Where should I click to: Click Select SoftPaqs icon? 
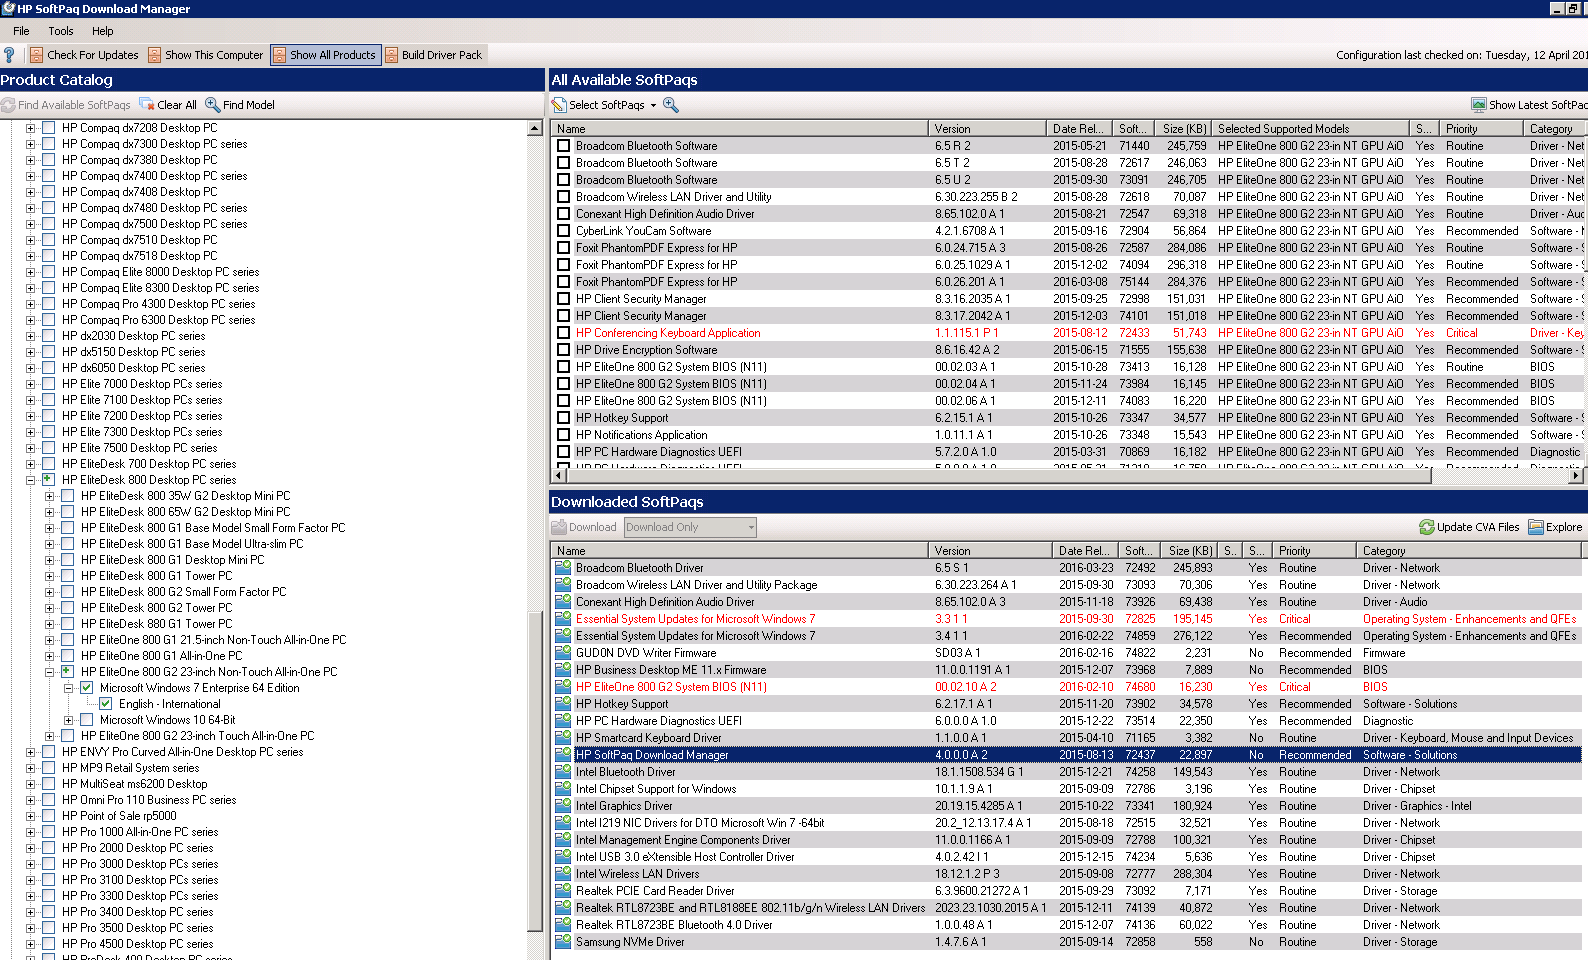coord(560,105)
